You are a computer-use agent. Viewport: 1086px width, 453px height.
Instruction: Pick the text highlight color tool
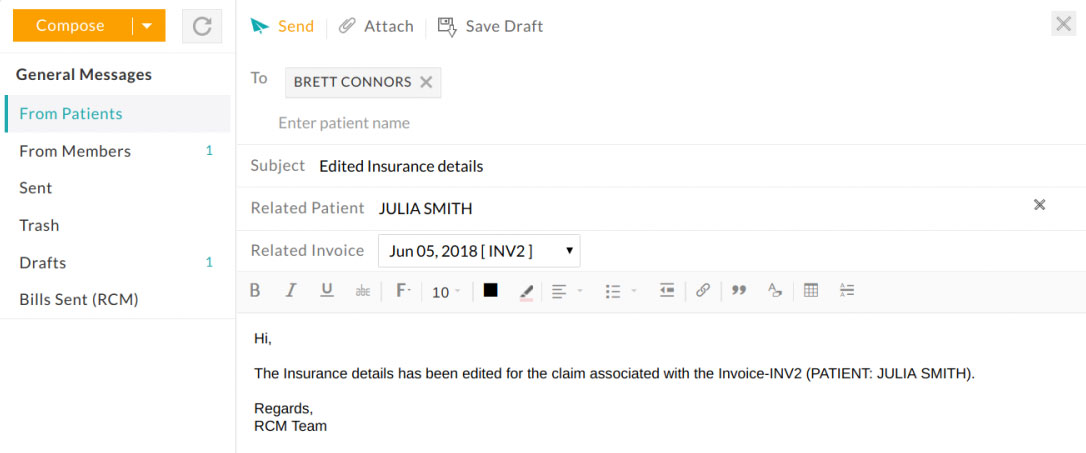click(x=527, y=291)
